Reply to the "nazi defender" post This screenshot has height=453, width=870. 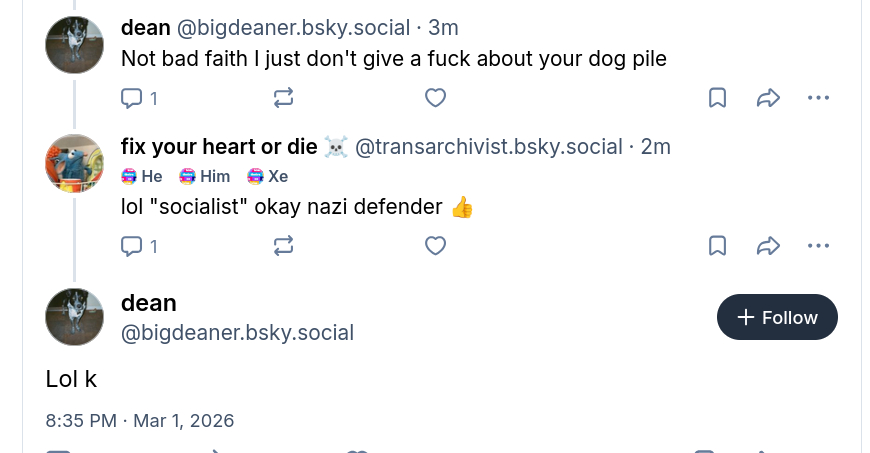(x=132, y=246)
